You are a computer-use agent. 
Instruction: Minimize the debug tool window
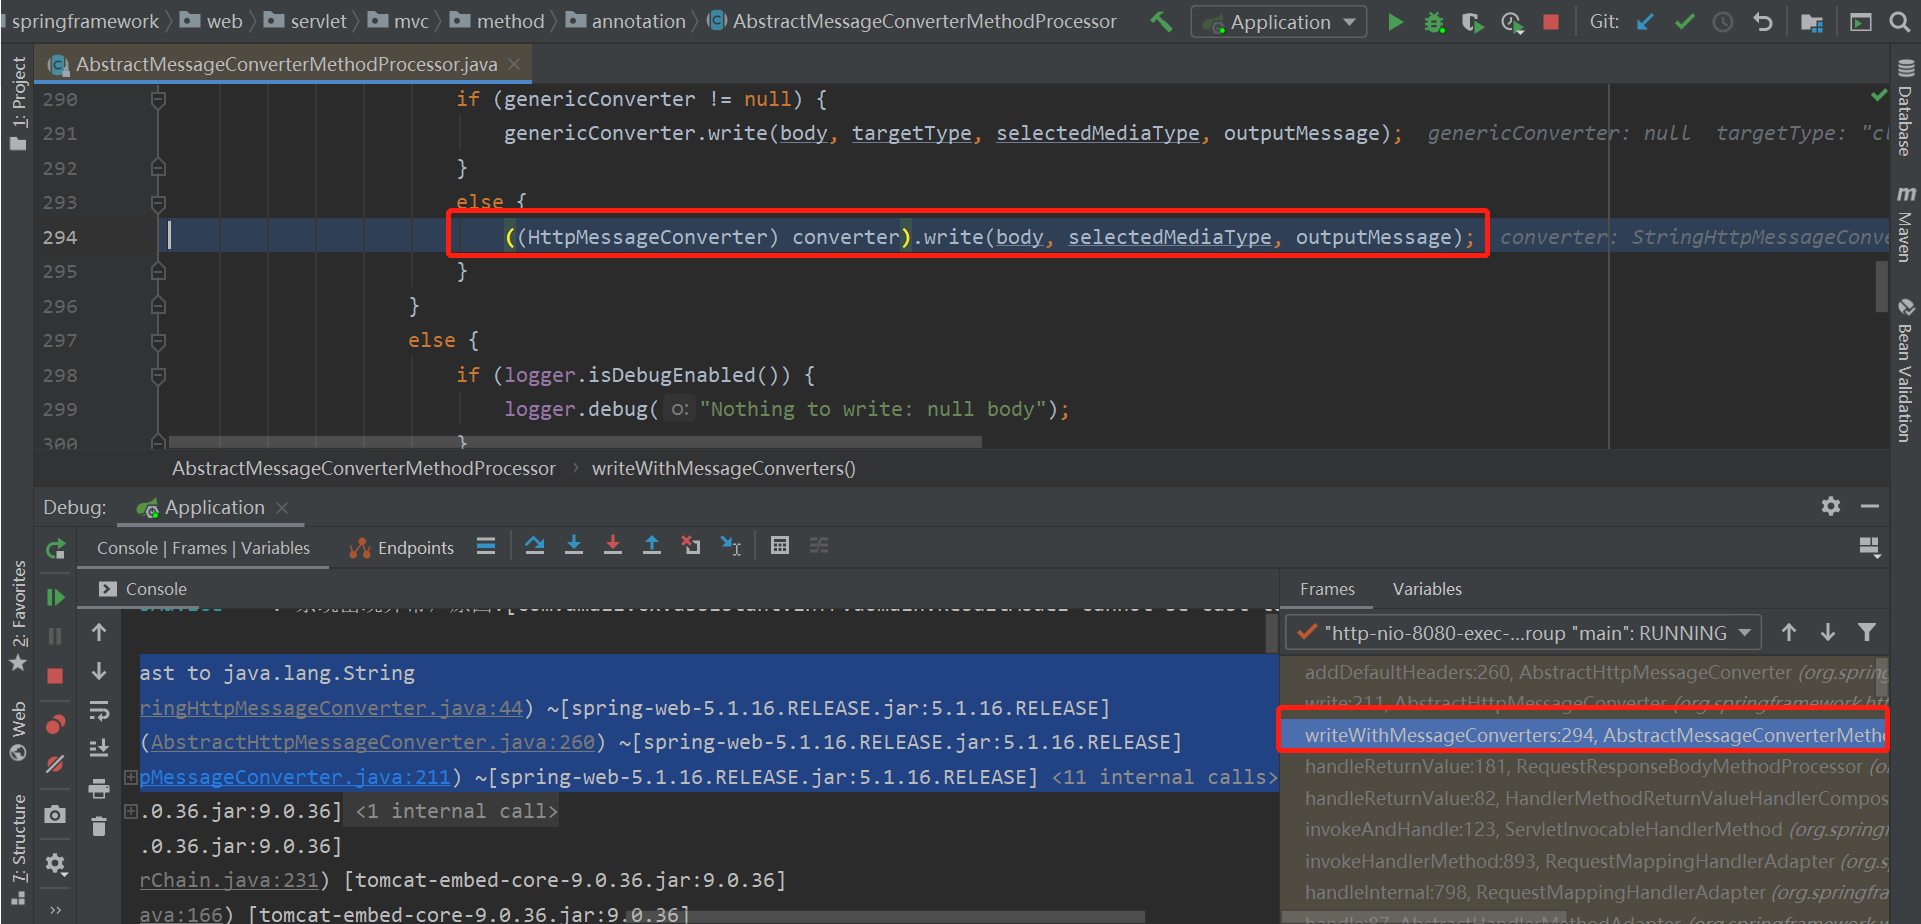point(1870,506)
